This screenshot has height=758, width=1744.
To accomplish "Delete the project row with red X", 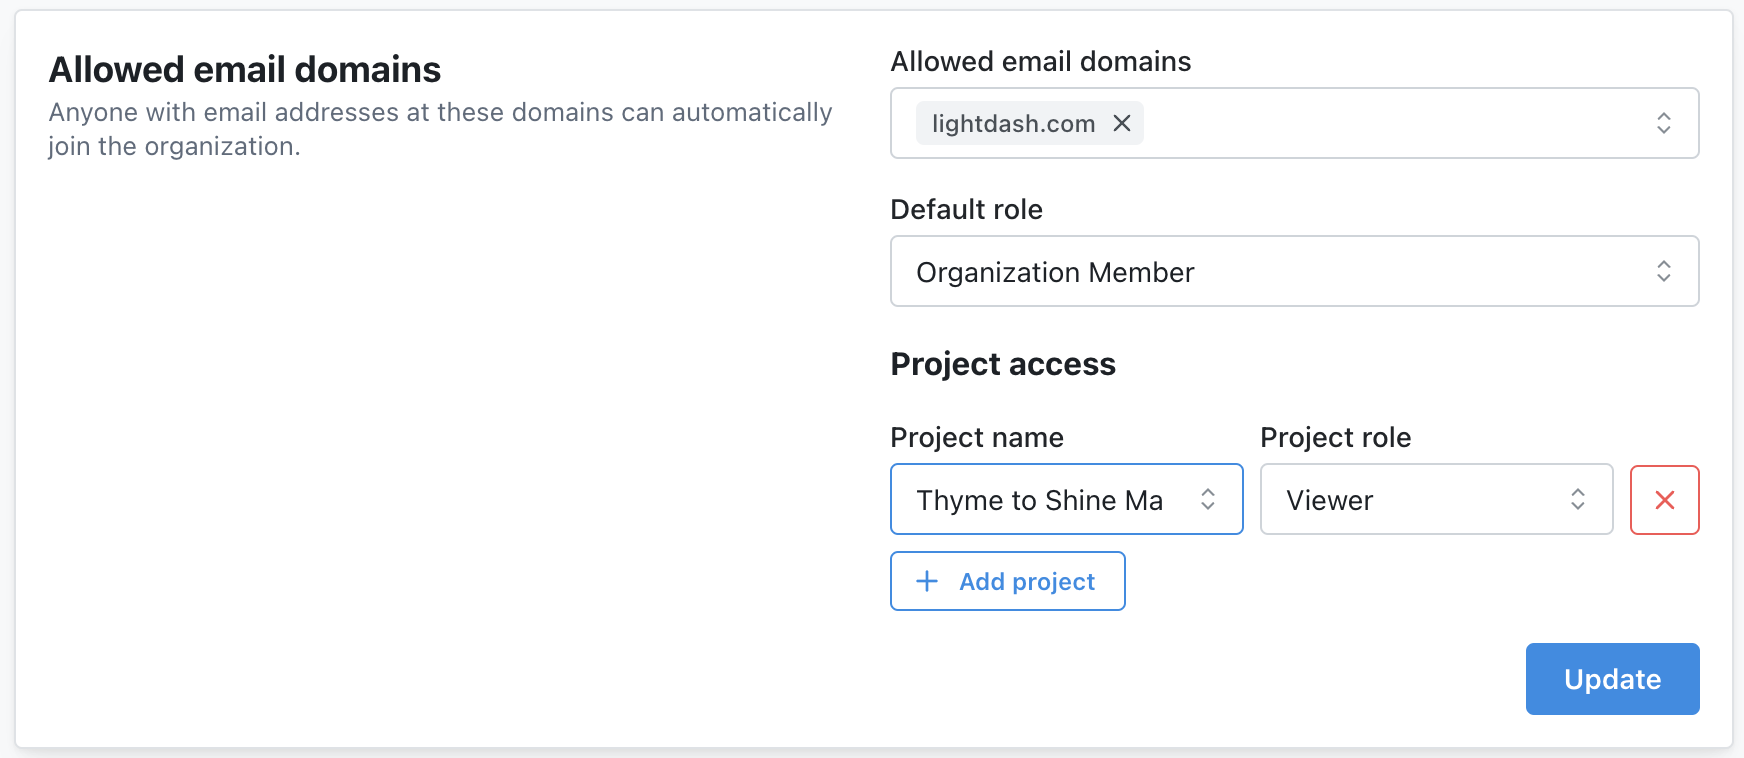I will 1664,500.
